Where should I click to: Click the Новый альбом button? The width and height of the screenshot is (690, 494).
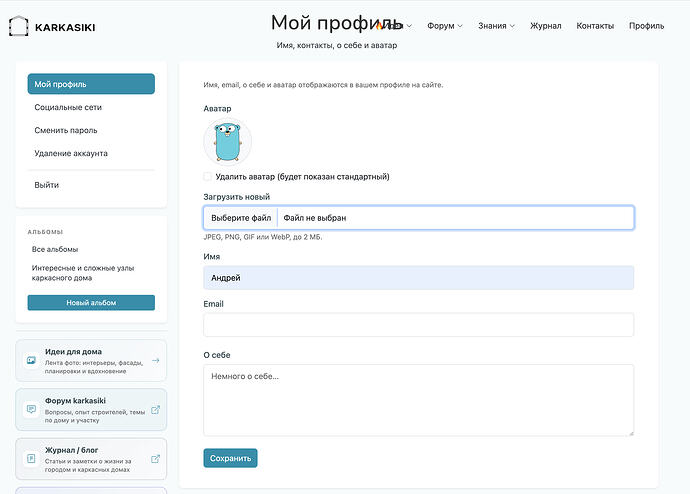tap(91, 303)
